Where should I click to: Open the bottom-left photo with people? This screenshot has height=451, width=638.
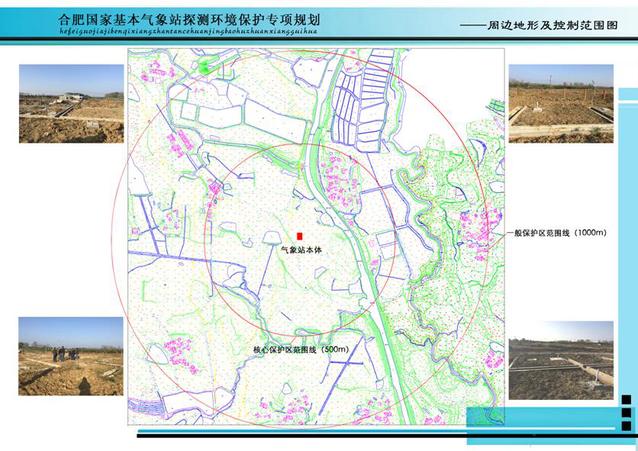(x=71, y=356)
